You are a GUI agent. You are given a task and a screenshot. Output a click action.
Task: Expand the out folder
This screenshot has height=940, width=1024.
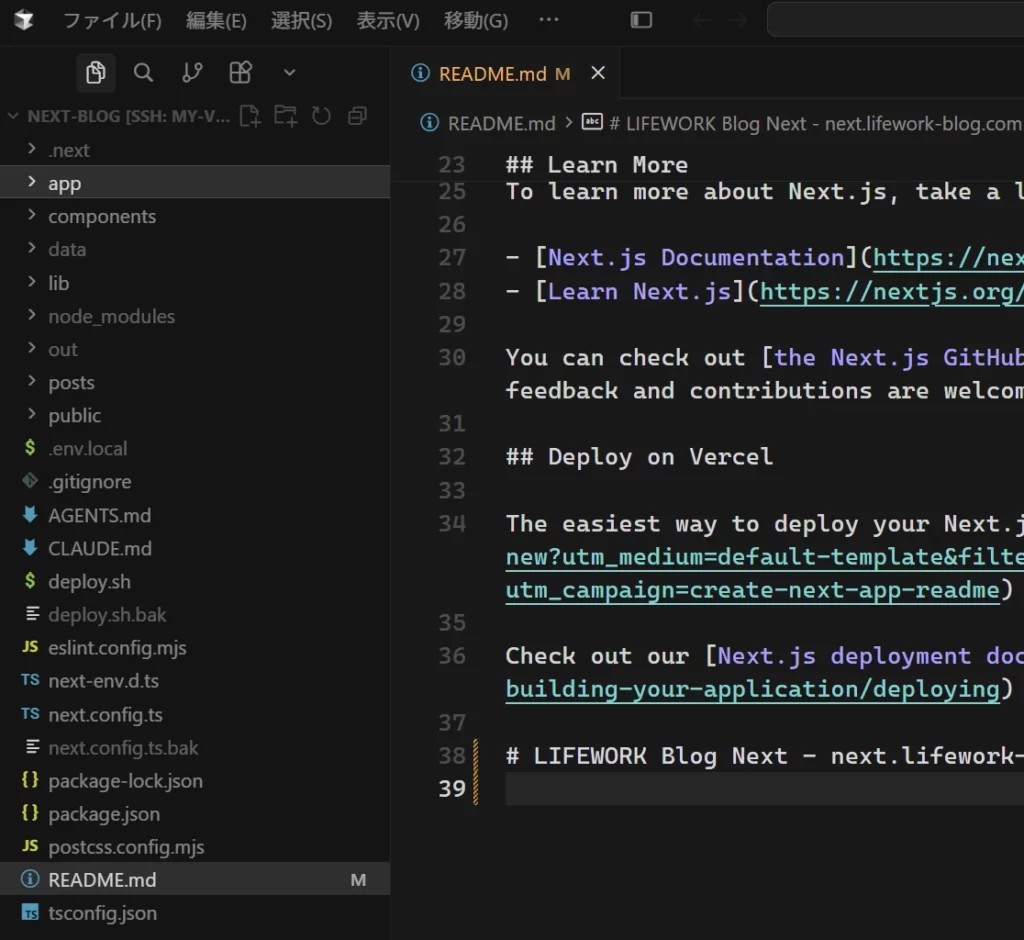(x=195, y=349)
